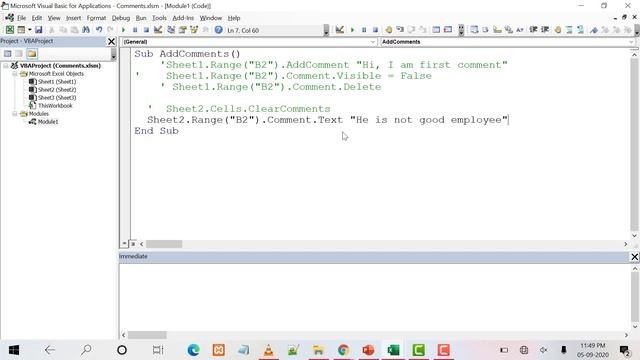Collapse the VBAProject (Comments.xlsm) node
Image resolution: width=640 pixels, height=360 pixels.
[x=6, y=65]
